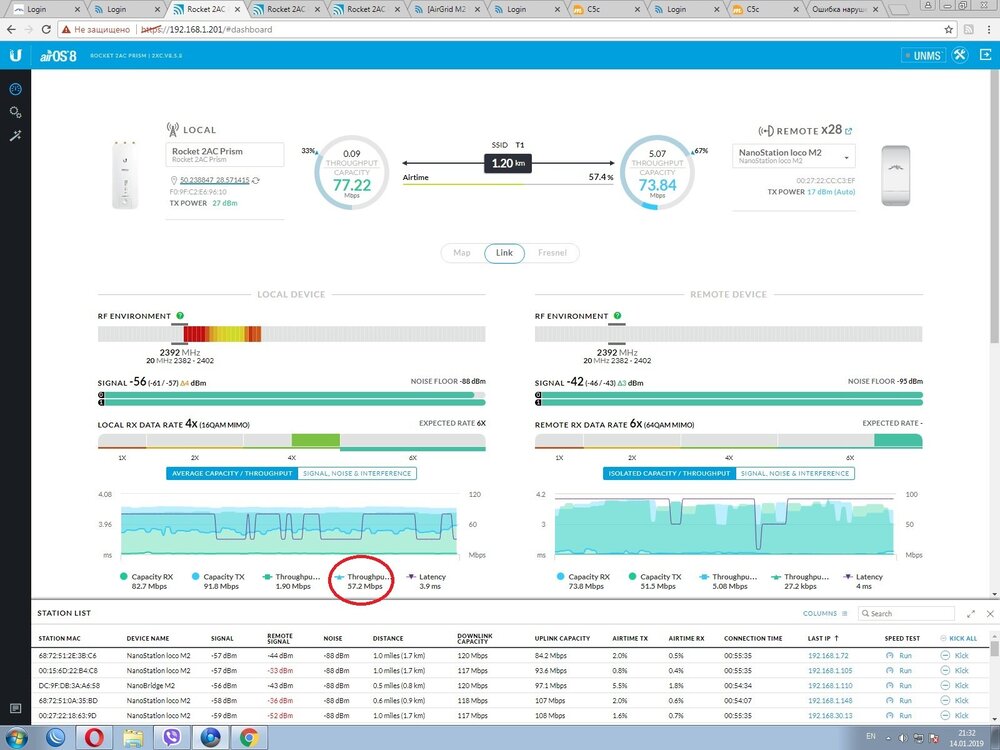Click the logout icon in top bar
The image size is (1000, 750).
point(984,55)
